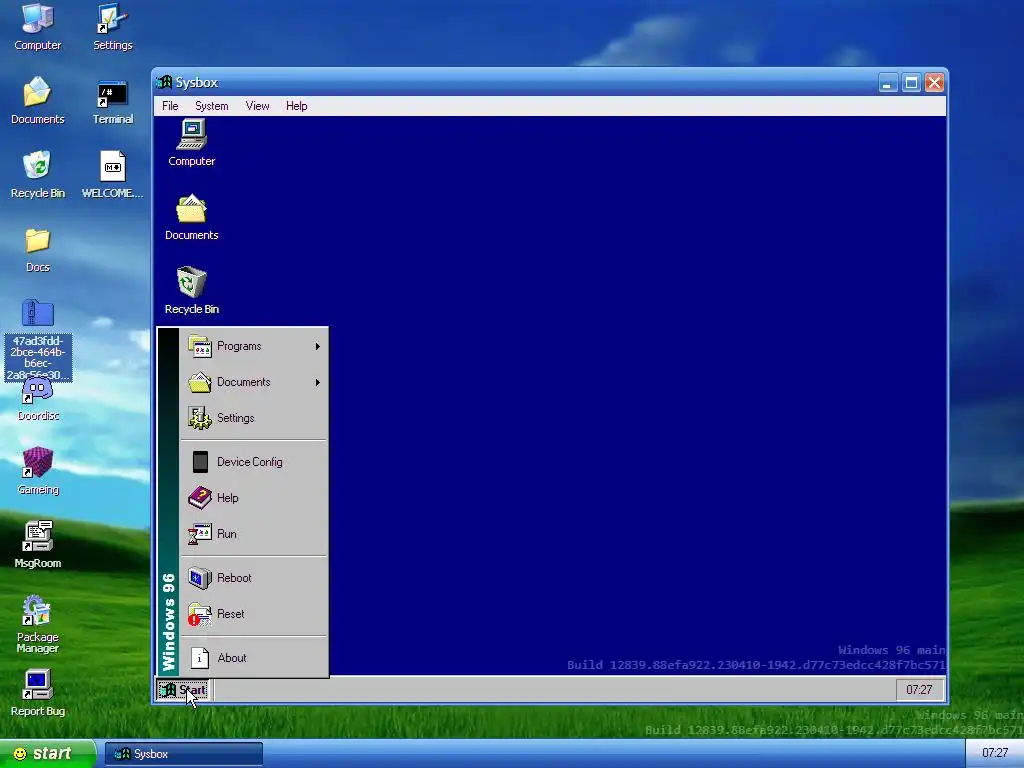Open the System menu in the Sysbox window
1024x768 pixels.
tap(212, 106)
